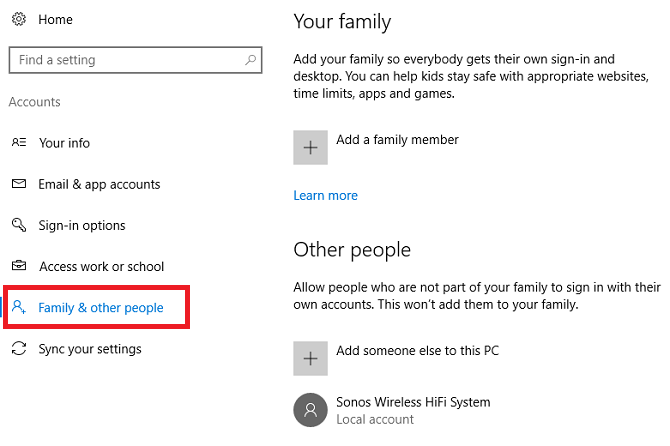Click the plus icon for Add someone else
Viewport: 670px width, 446px height.
[310, 358]
